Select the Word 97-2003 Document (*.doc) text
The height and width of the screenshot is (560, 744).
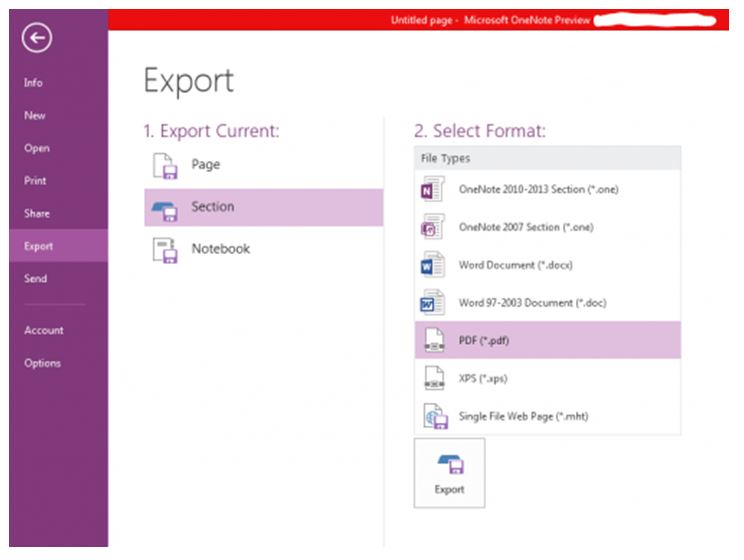[x=532, y=303]
